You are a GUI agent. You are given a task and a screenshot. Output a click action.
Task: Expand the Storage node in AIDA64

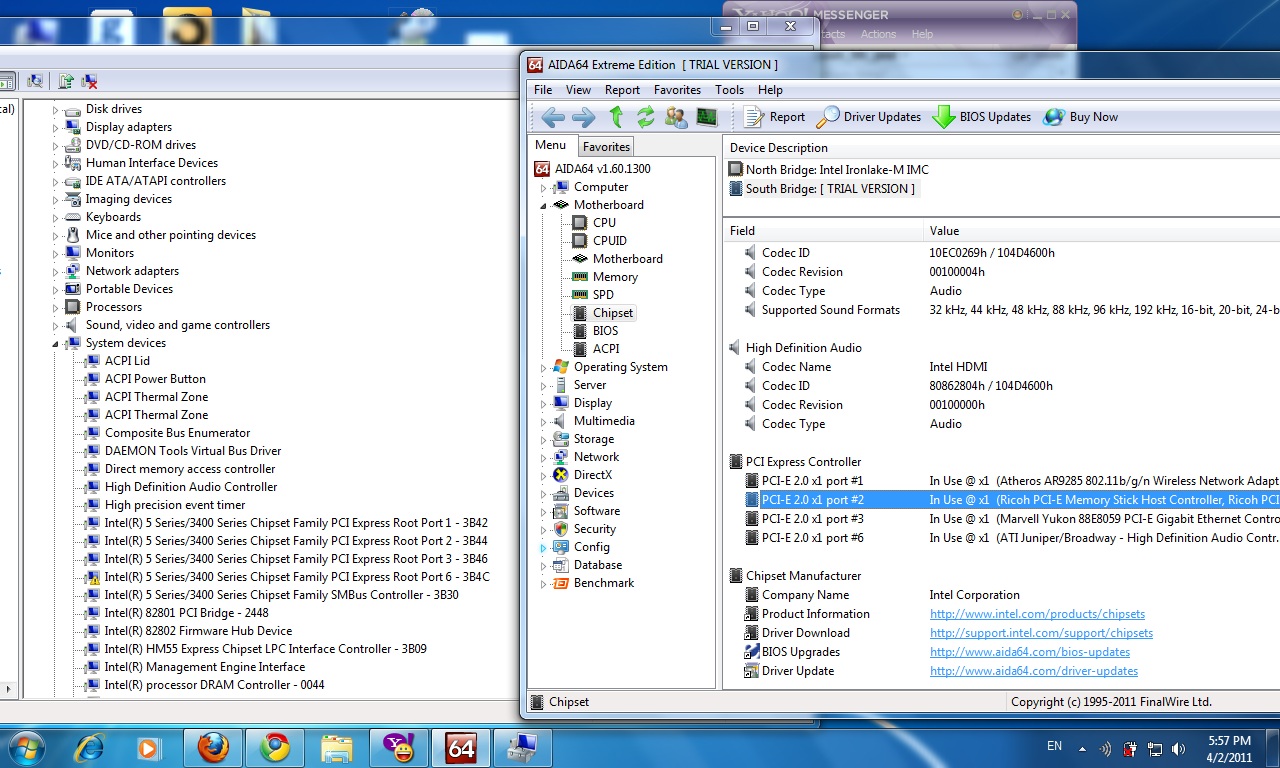544,439
